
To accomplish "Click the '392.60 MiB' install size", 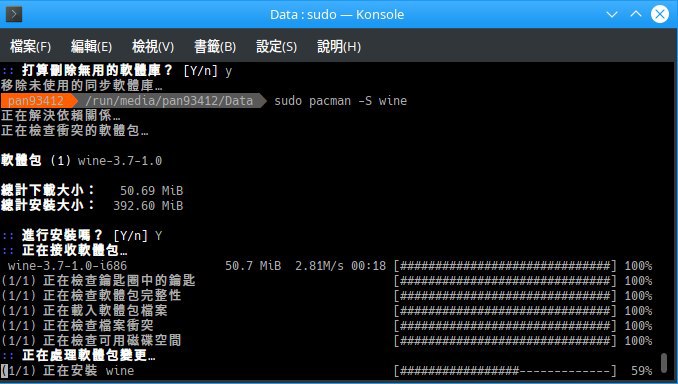I will coord(148,205).
